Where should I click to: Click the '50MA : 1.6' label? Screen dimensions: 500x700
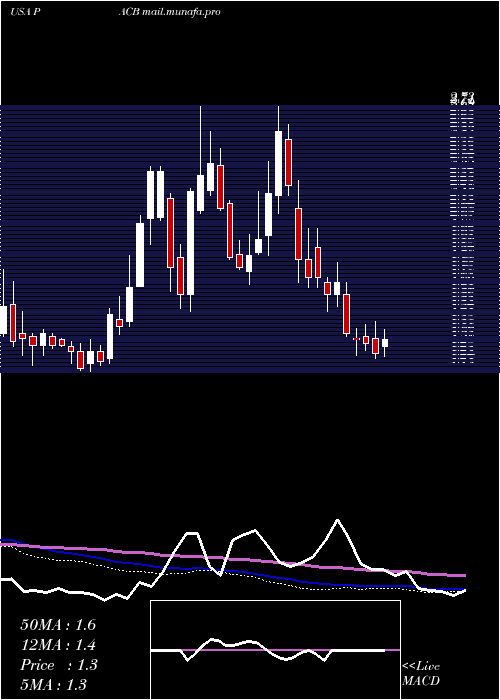58,625
